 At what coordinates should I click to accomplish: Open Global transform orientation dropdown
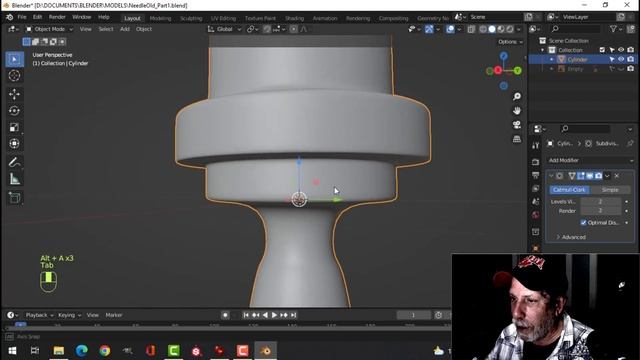point(224,29)
